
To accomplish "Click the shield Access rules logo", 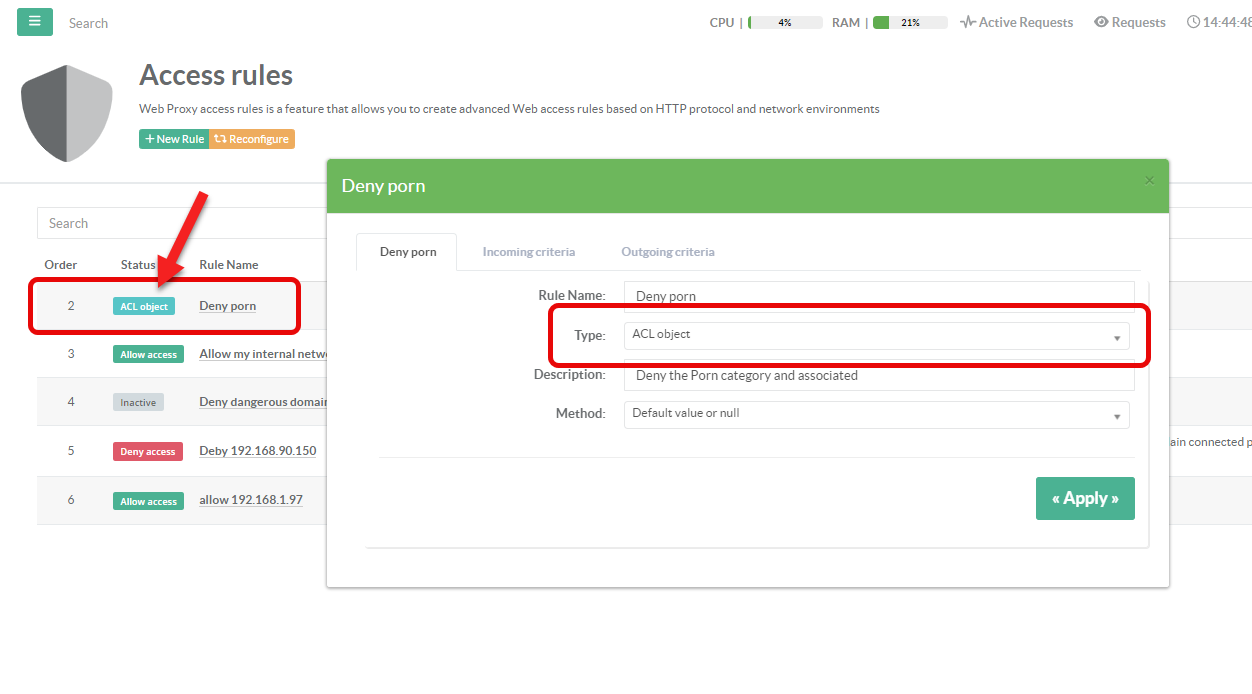I will click(66, 113).
